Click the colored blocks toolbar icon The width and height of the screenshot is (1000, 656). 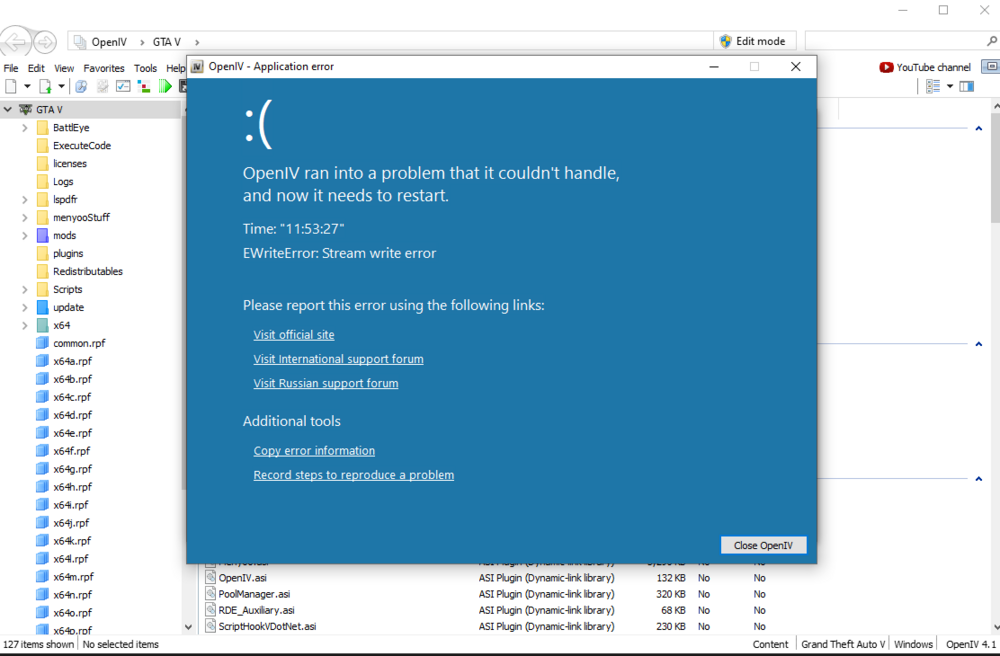click(x=144, y=86)
